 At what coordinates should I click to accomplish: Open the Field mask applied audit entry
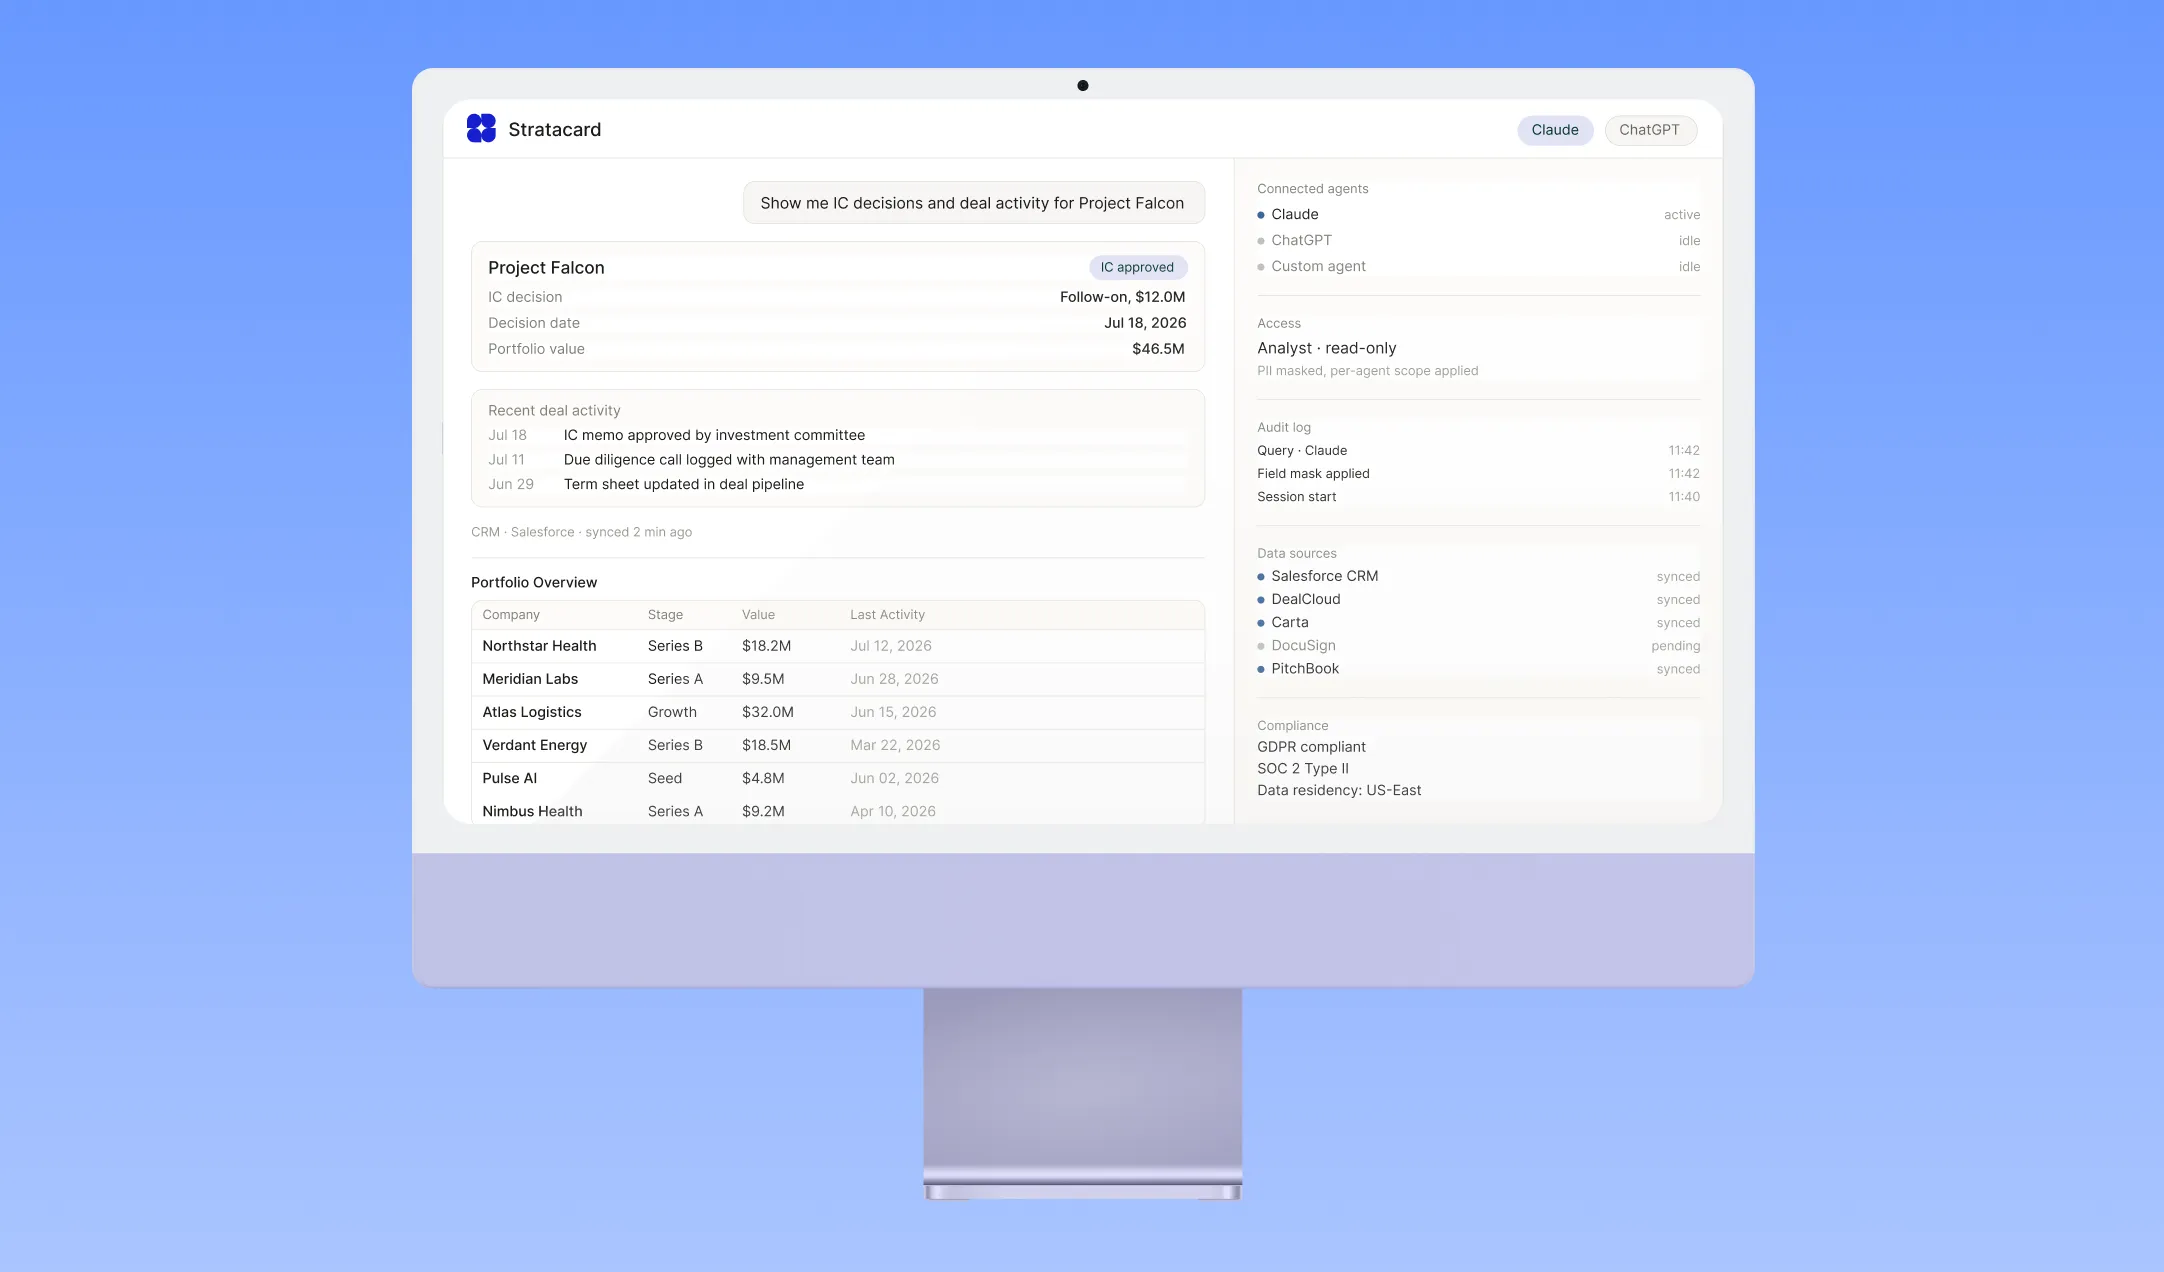click(1478, 474)
